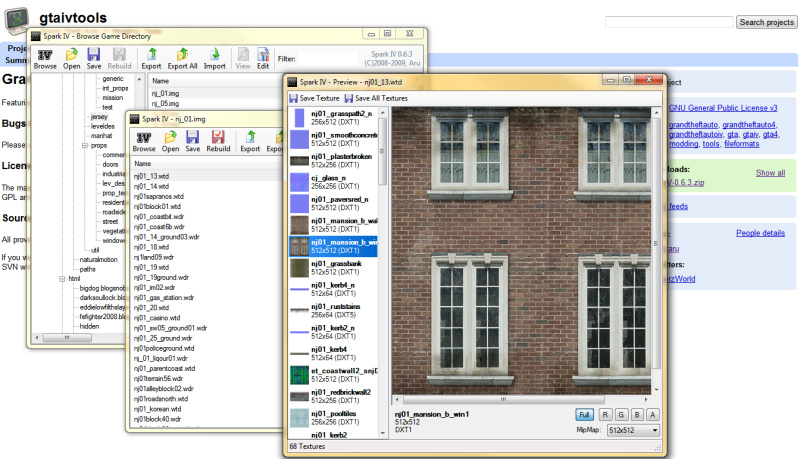Select manhat folder in directory tree
Viewport: 800px width, 459px height.
coord(101,136)
